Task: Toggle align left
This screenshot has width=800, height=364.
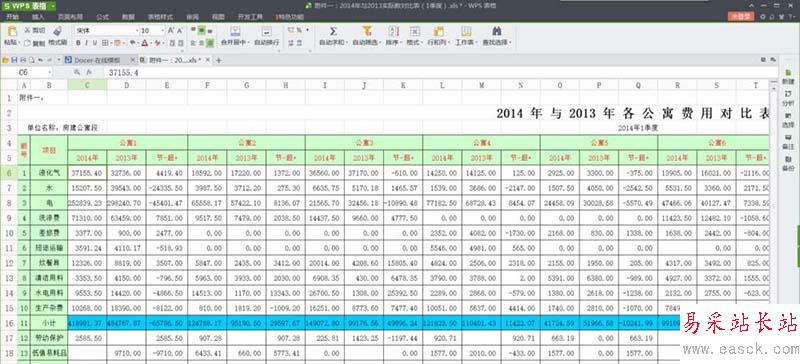Action: [x=193, y=43]
